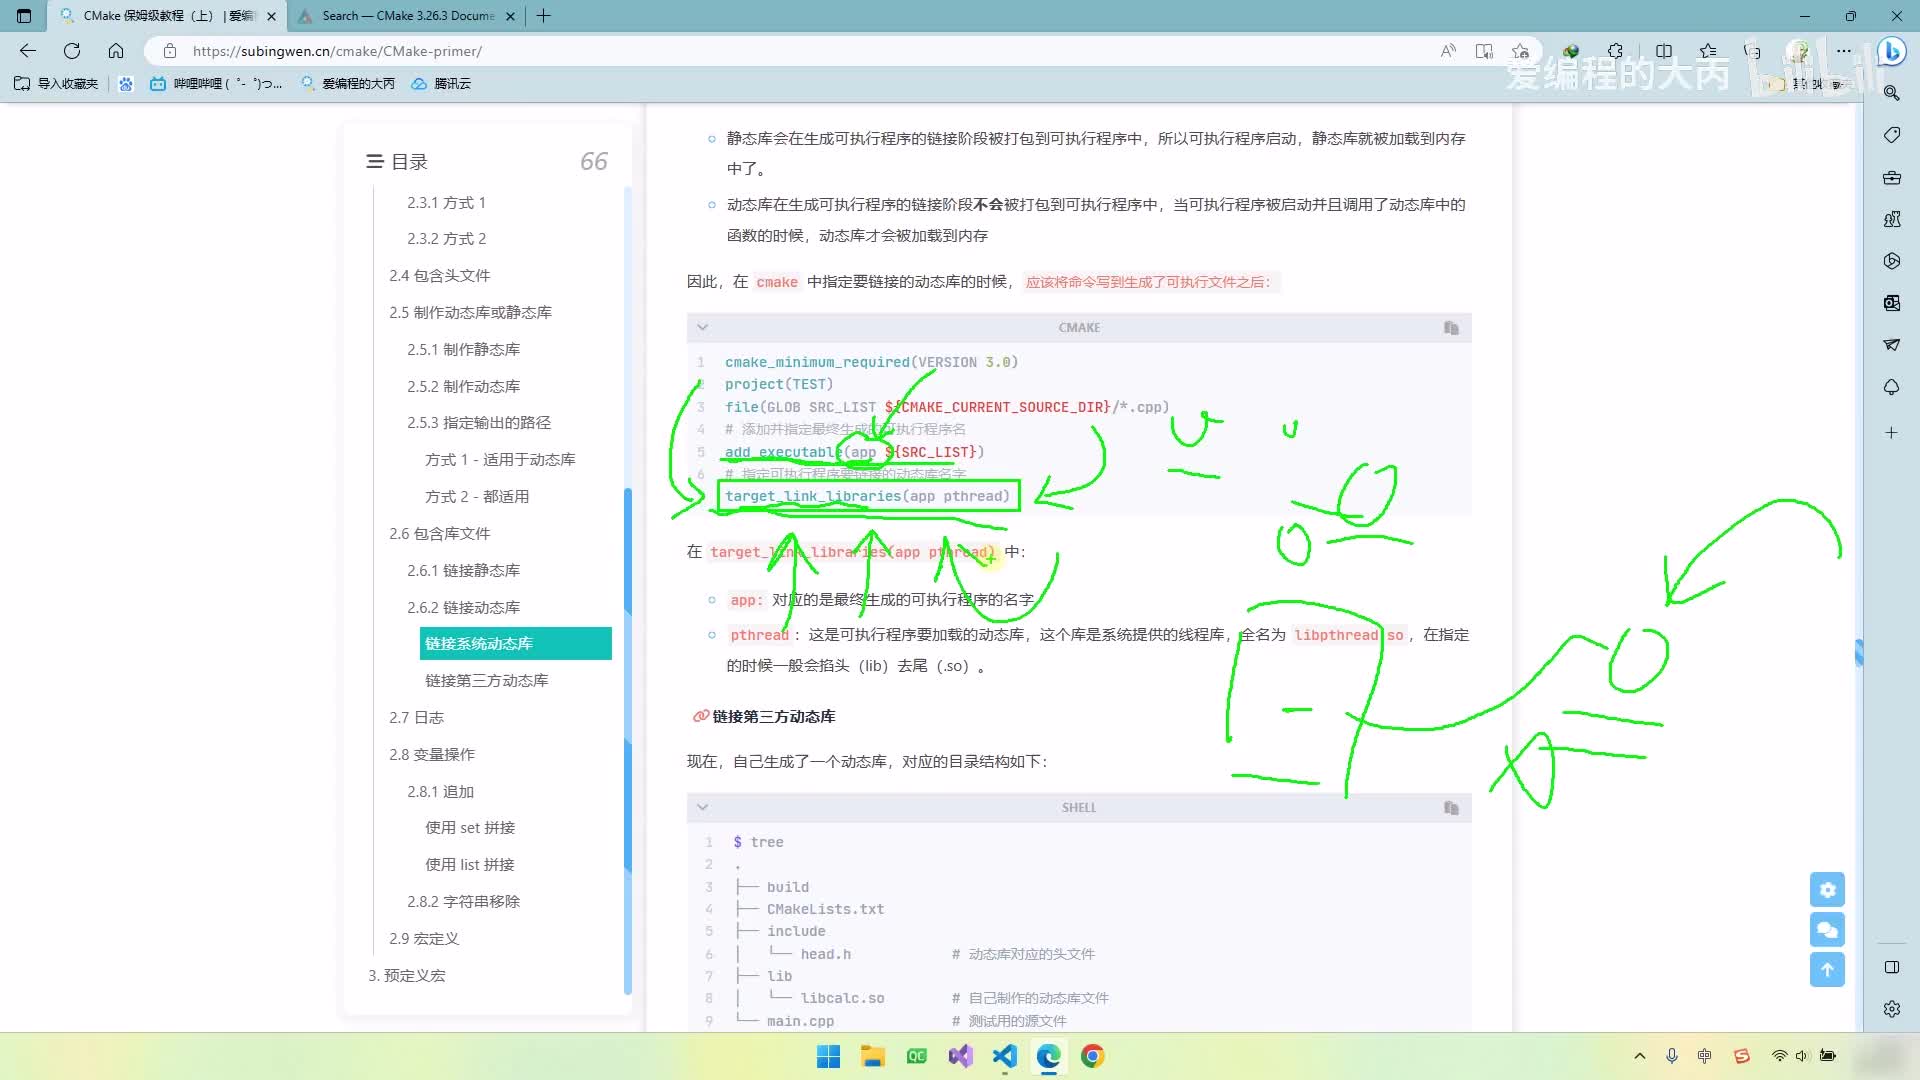Click the extensions icon in browser toolbar
This screenshot has height=1080, width=1920.
pos(1615,50)
